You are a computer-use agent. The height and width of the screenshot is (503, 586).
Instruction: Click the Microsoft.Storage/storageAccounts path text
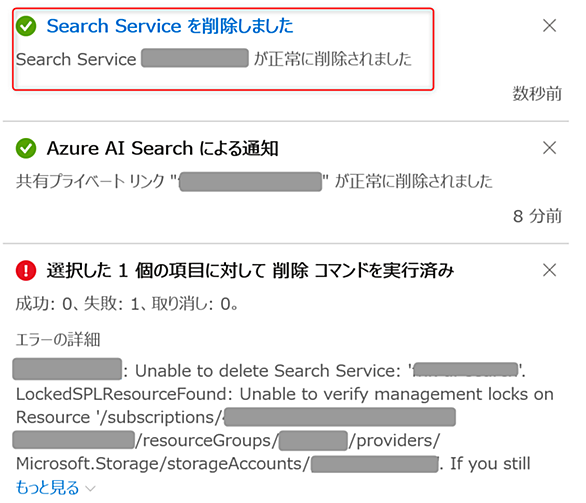point(163,464)
